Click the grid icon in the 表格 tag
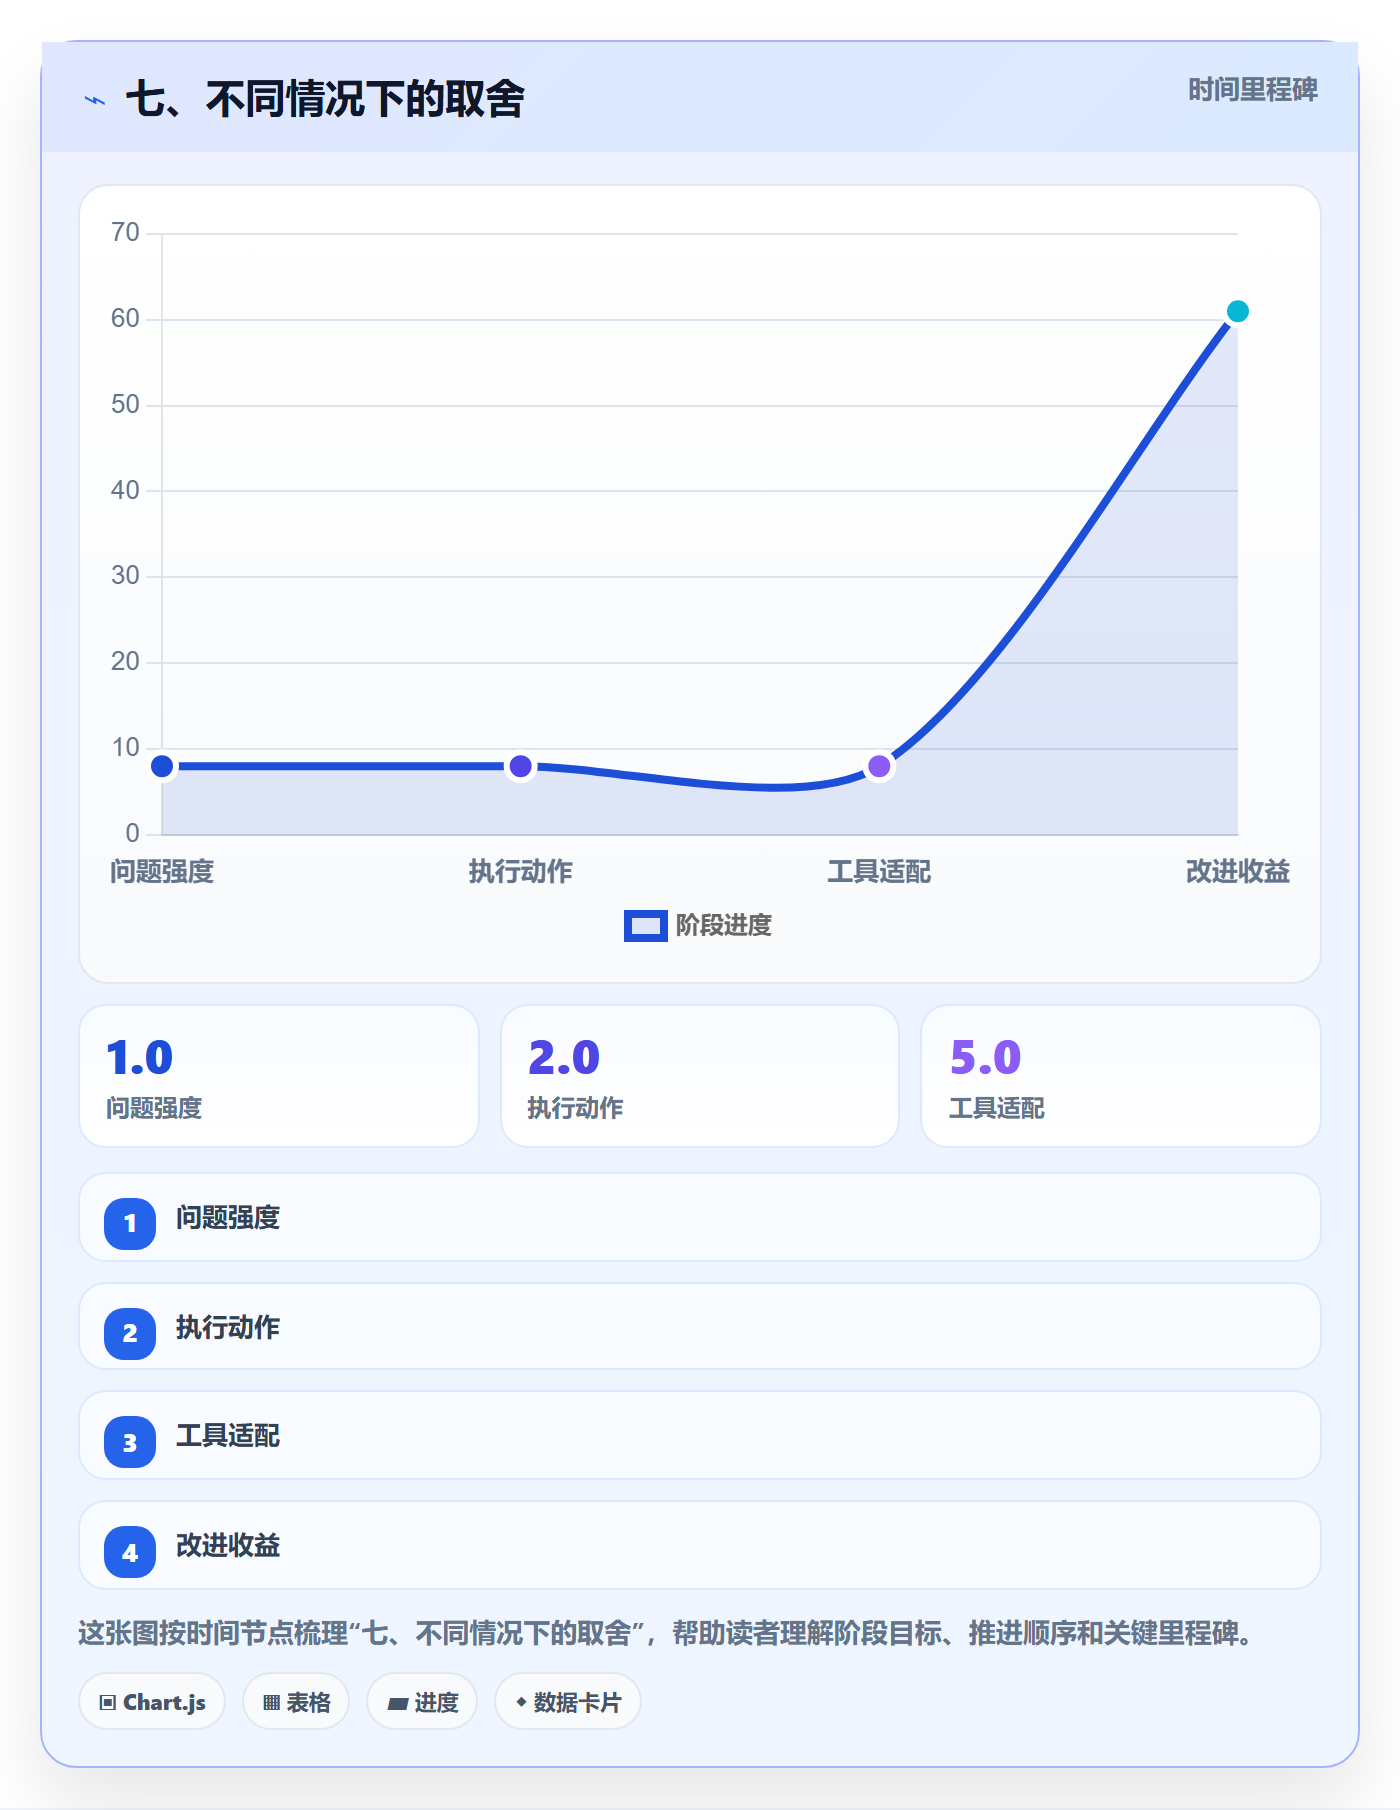The height and width of the screenshot is (1810, 1400). click(x=271, y=1702)
